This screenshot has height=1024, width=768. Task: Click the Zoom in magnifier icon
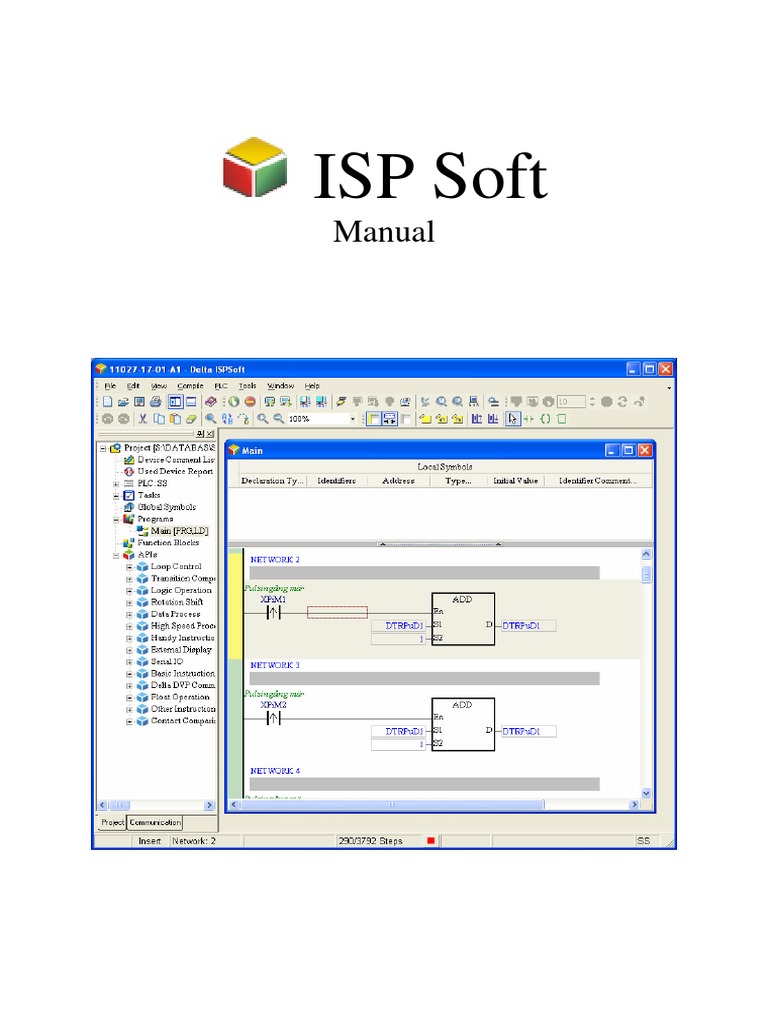(263, 419)
